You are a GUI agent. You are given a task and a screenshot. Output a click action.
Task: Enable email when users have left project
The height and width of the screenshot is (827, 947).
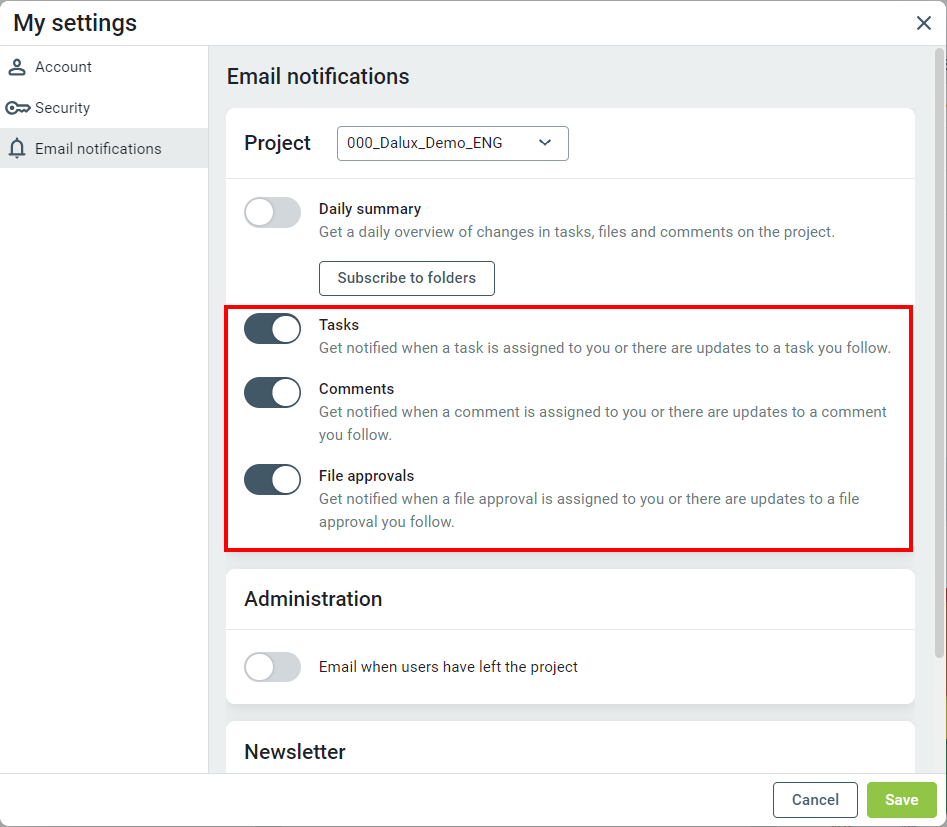272,667
